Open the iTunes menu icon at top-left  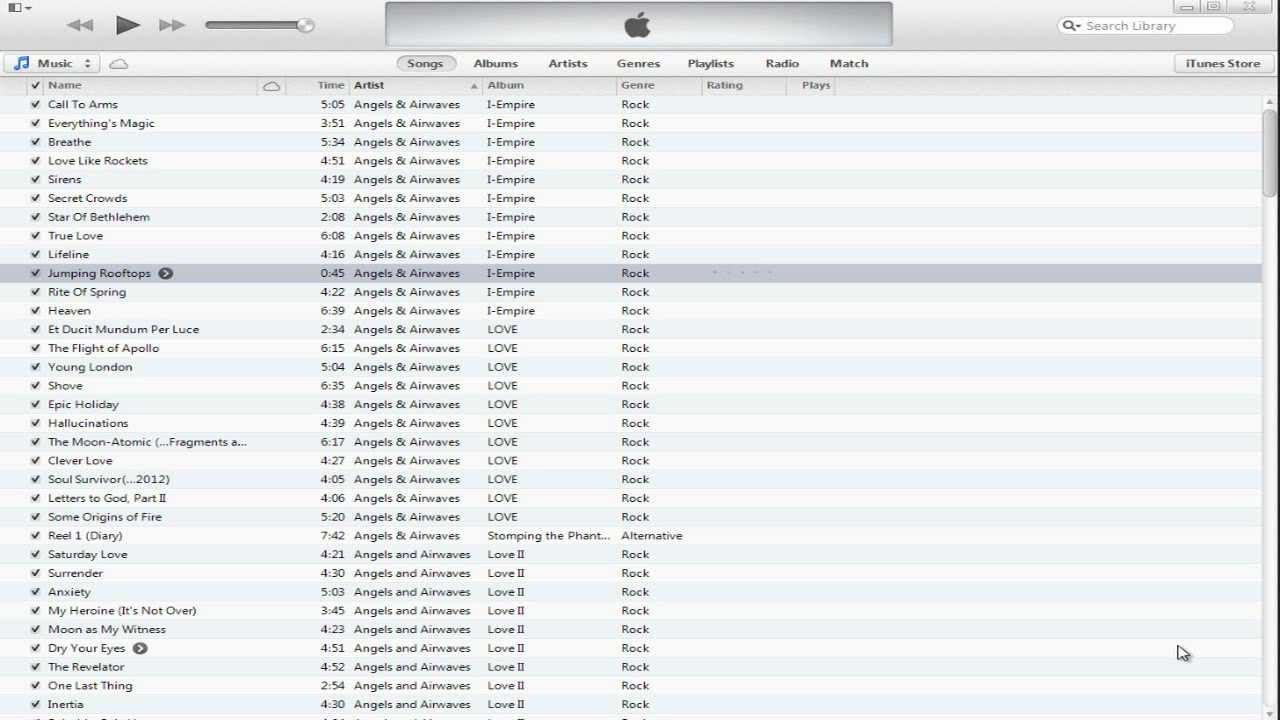pos(19,7)
